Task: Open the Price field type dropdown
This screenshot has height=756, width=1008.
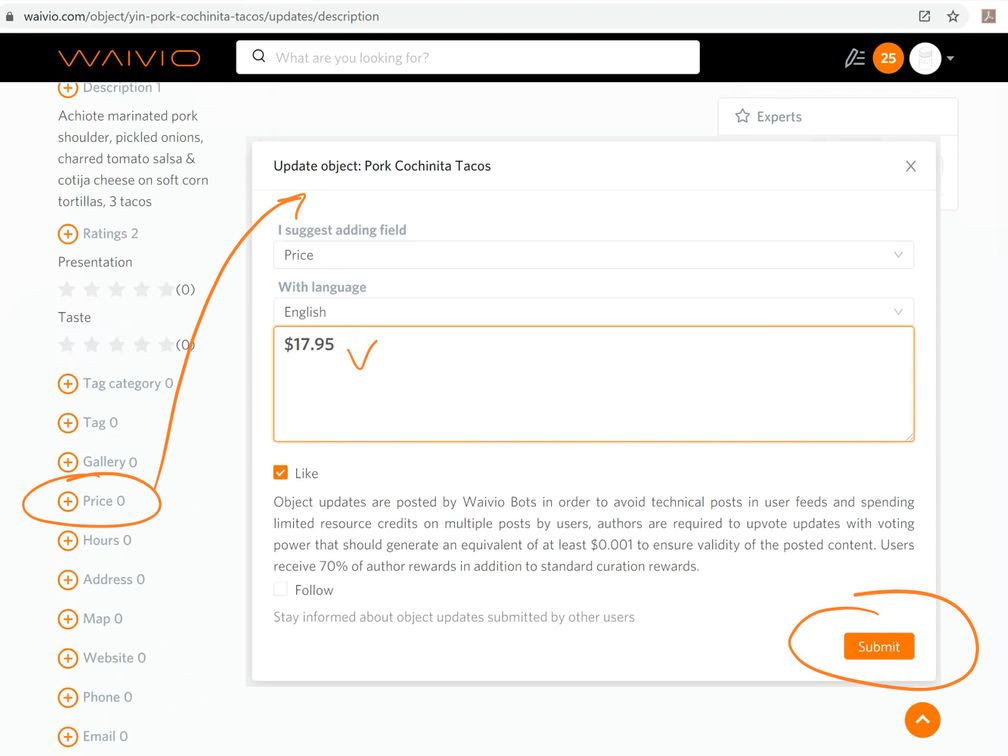Action: pyautogui.click(x=593, y=255)
